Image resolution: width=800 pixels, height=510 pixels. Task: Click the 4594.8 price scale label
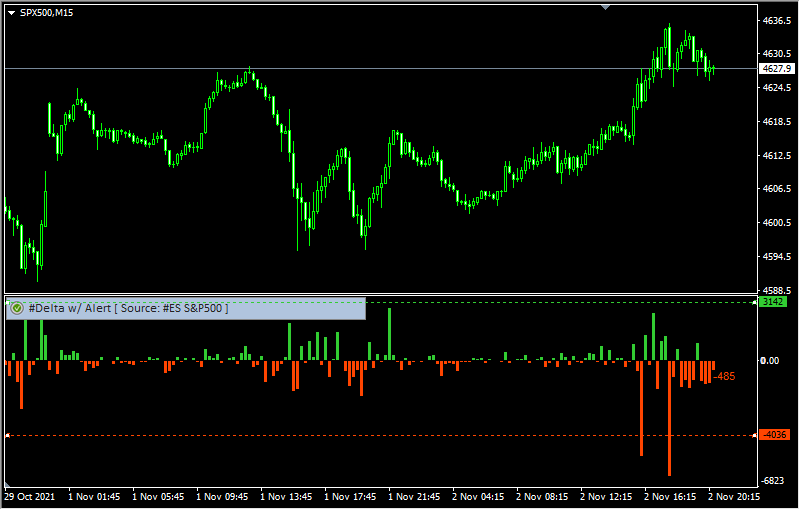(x=777, y=257)
